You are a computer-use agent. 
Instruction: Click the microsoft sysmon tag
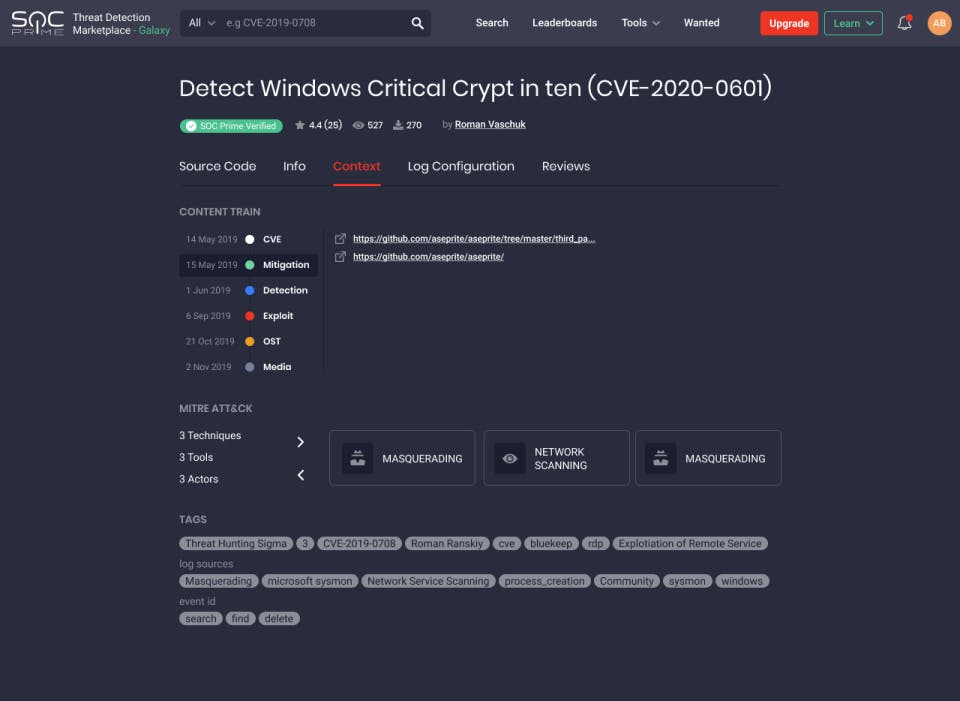[310, 582]
